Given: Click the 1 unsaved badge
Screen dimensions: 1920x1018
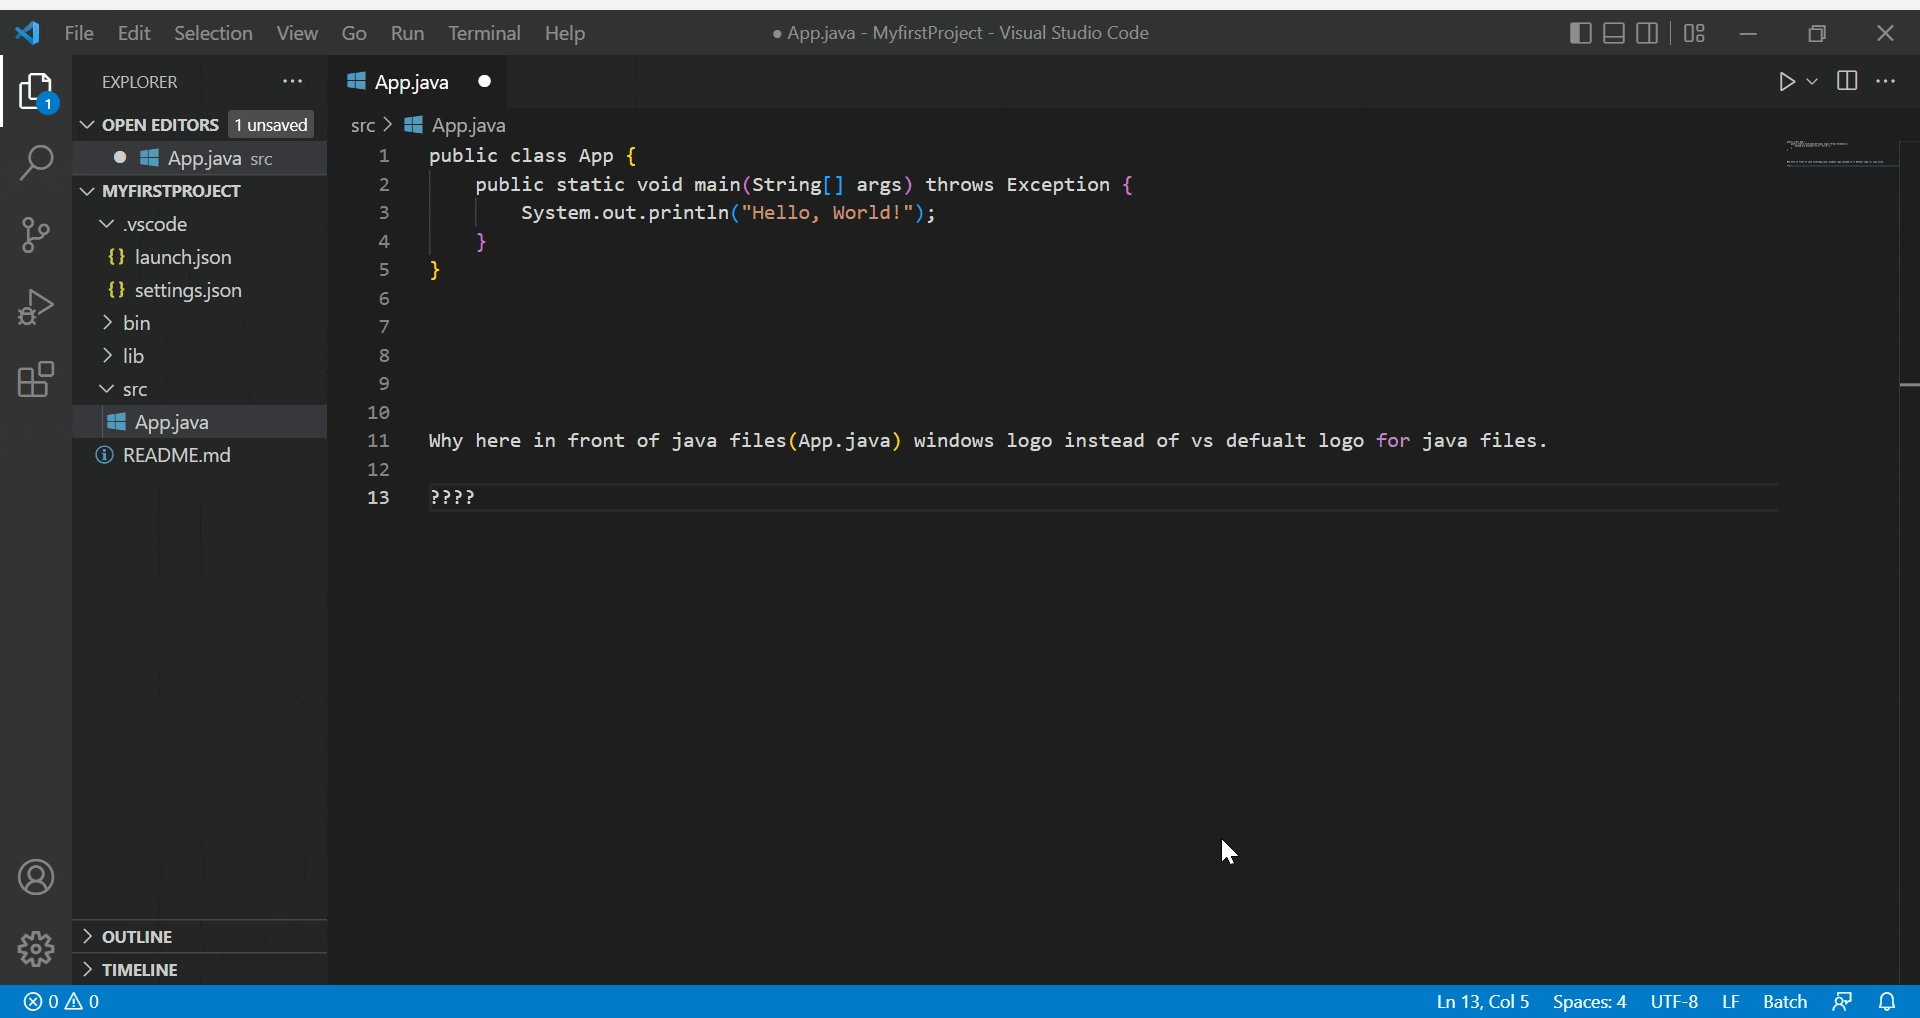Looking at the screenshot, I should [271, 125].
